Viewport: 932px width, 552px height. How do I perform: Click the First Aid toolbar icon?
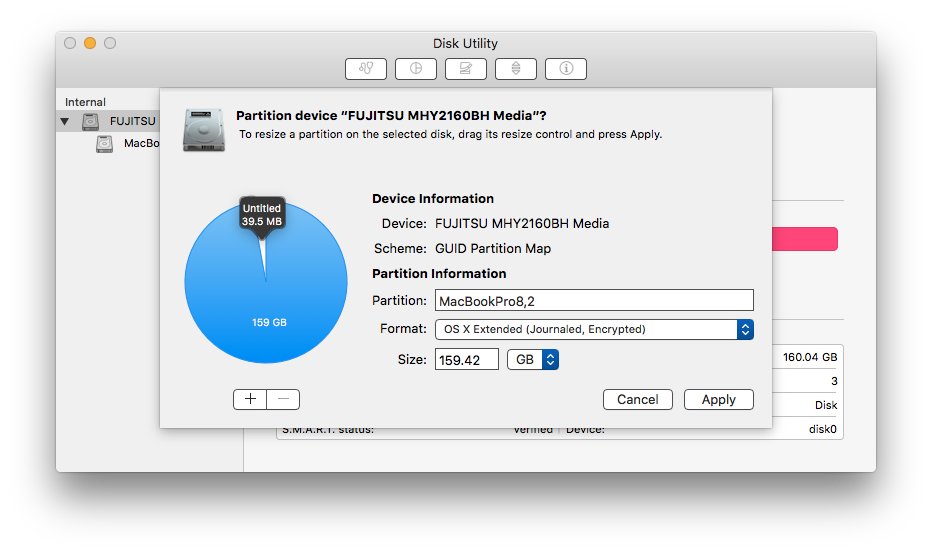click(x=366, y=68)
